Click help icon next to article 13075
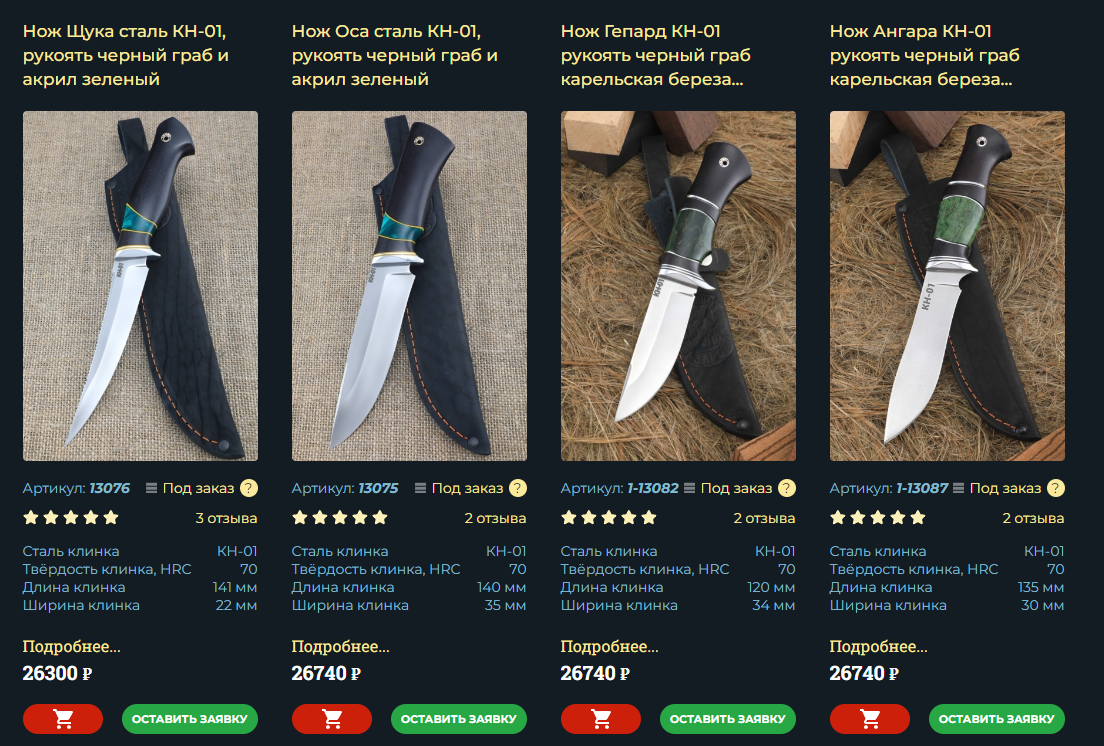Screen dimensions: 1104x746 click(x=518, y=488)
